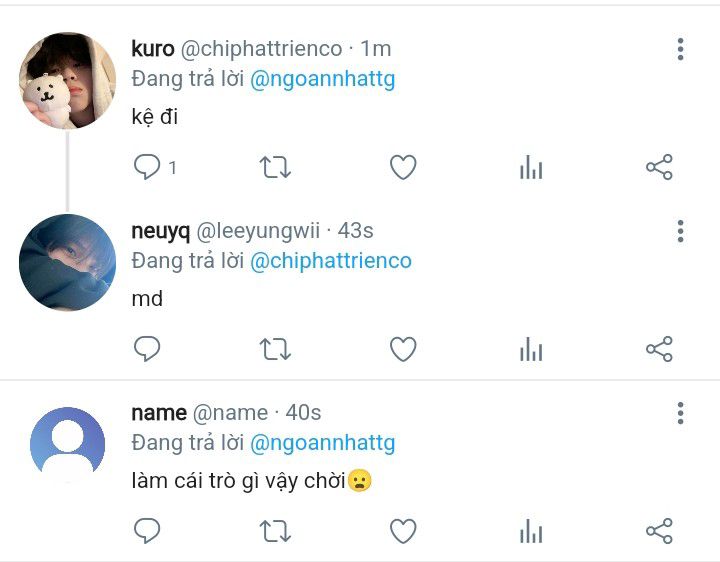Like the tweet from @name

pyautogui.click(x=403, y=531)
